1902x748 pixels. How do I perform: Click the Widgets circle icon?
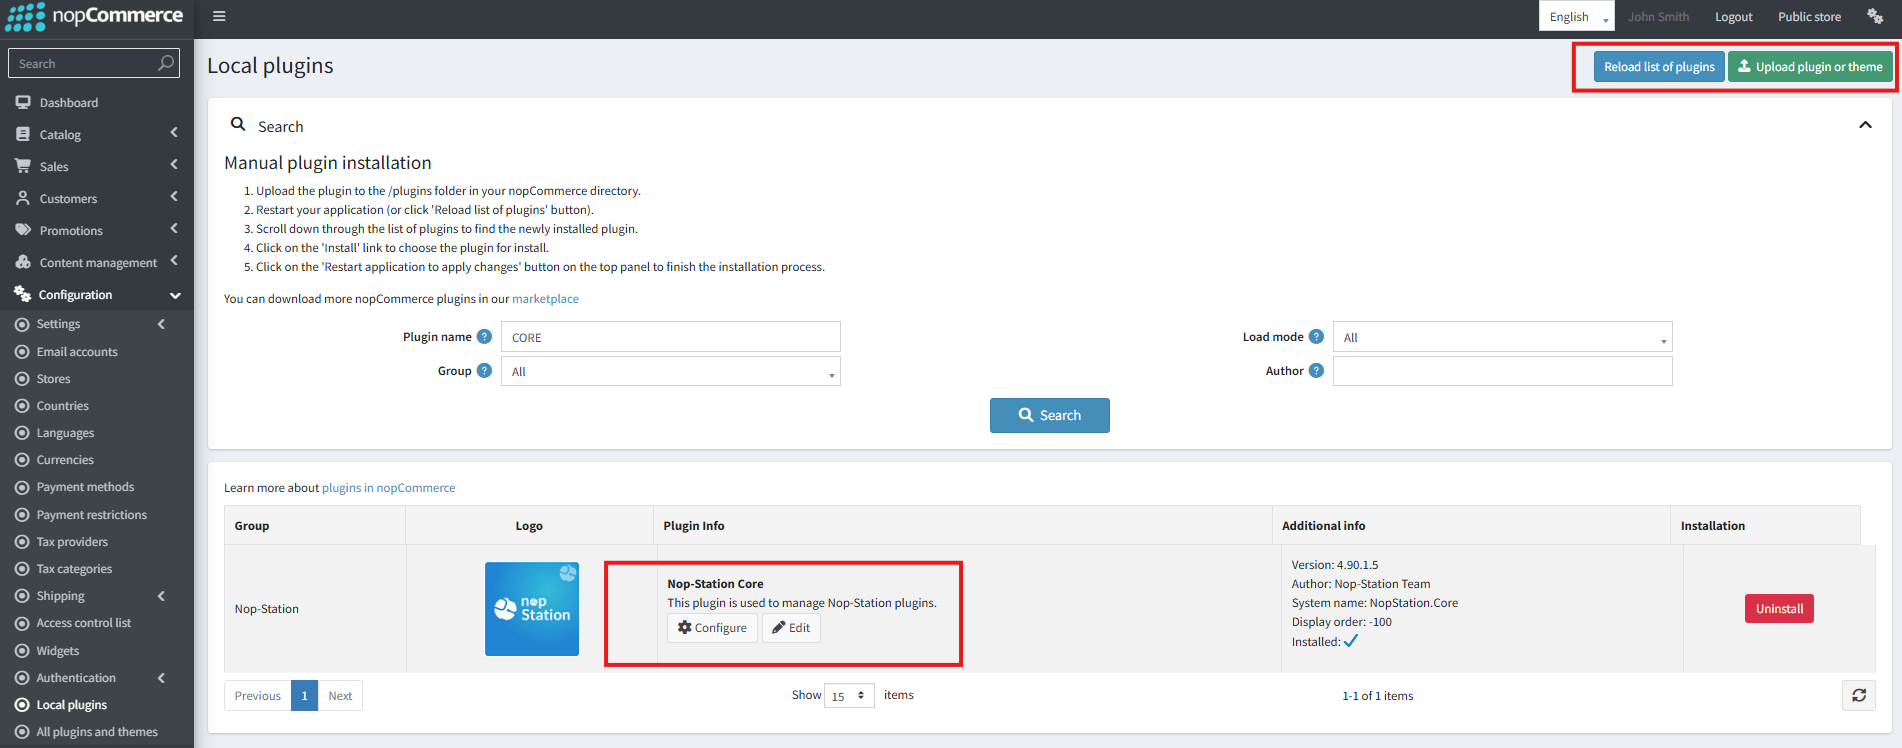point(22,651)
